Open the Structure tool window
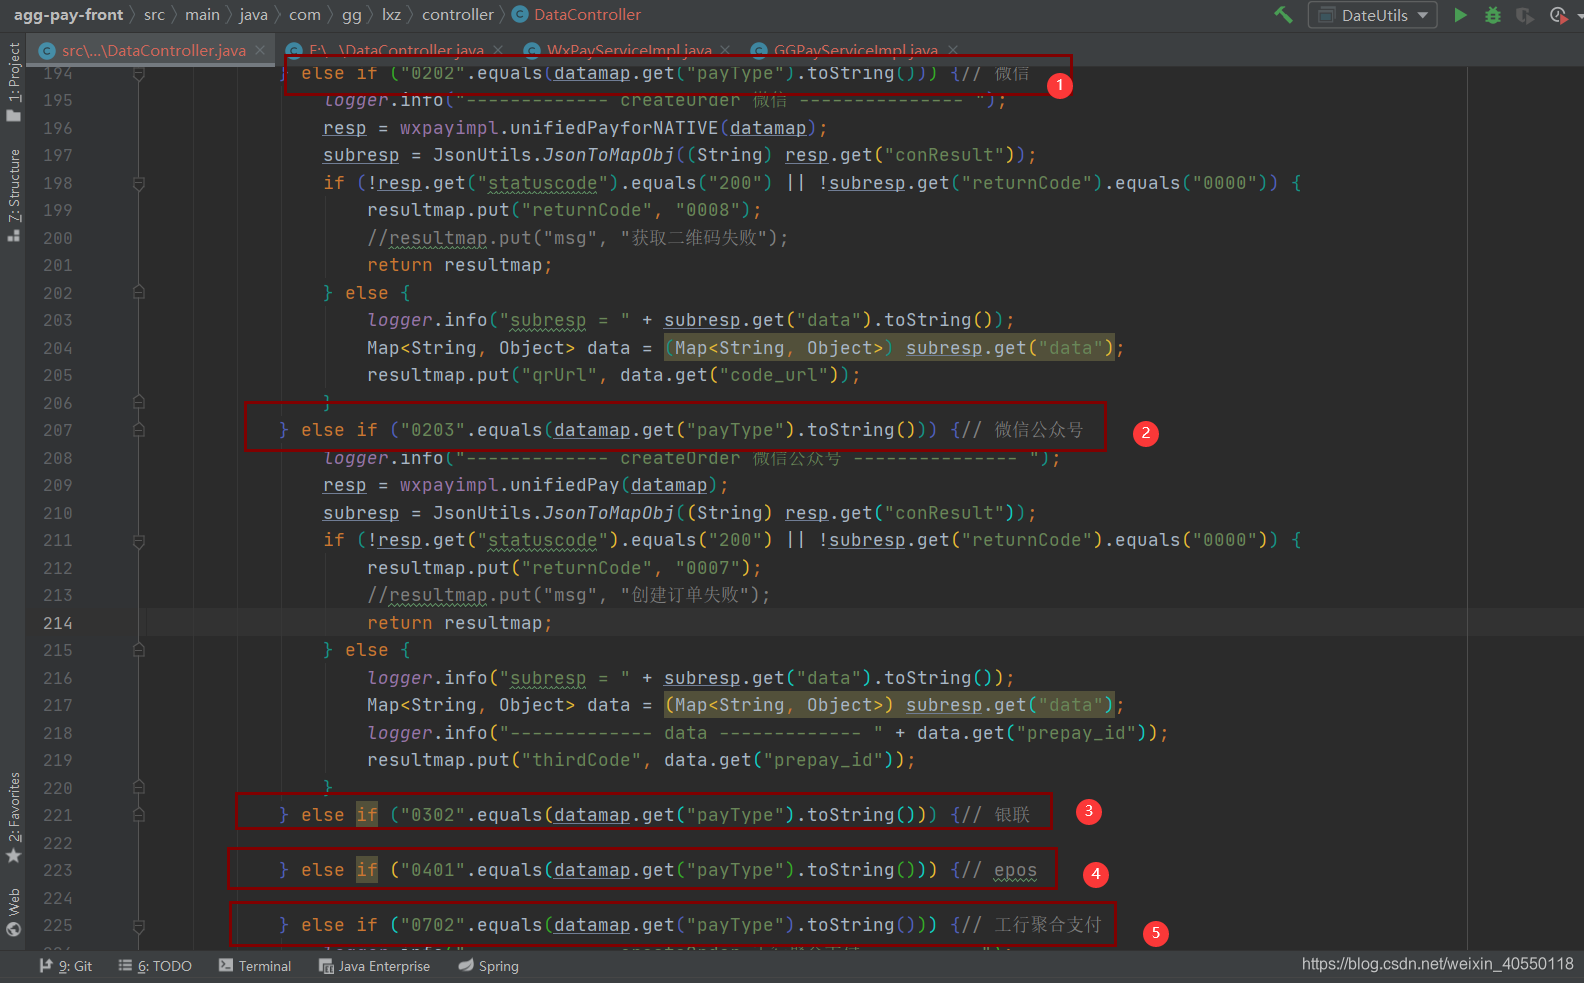The height and width of the screenshot is (983, 1584). tap(13, 195)
